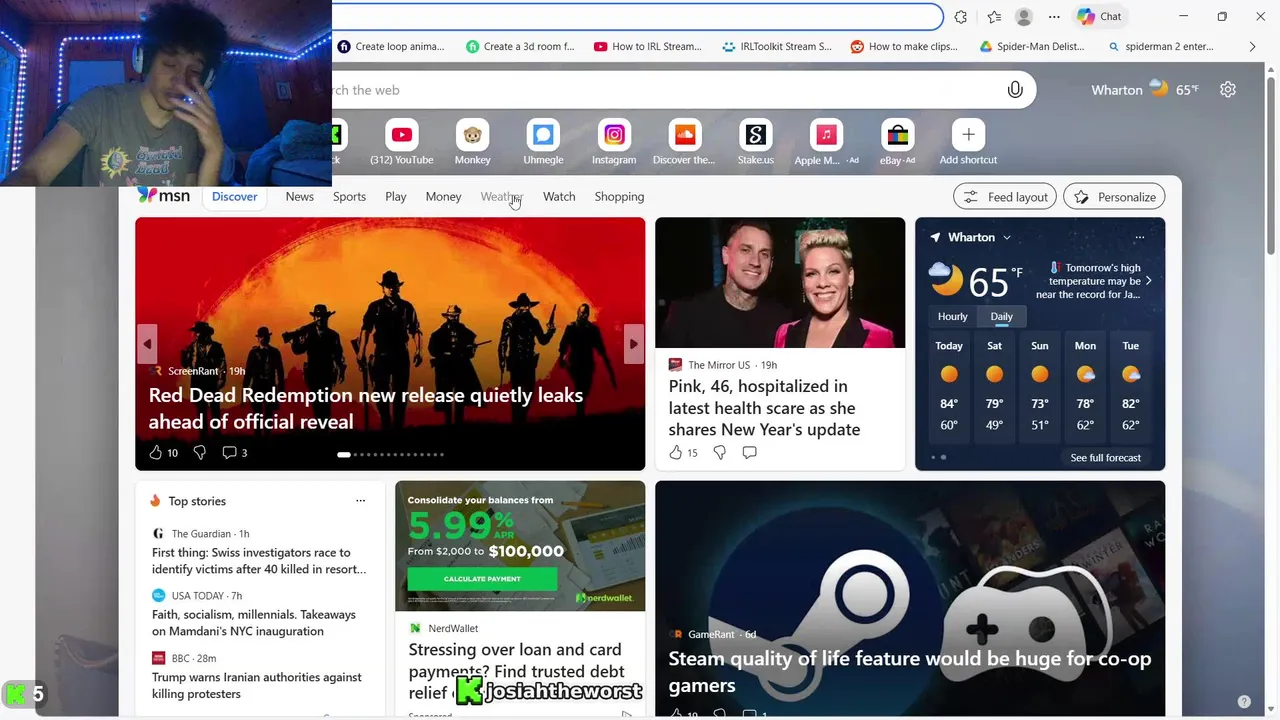1280x720 pixels.
Task: Open the weather card more options
Action: pyautogui.click(x=1139, y=238)
